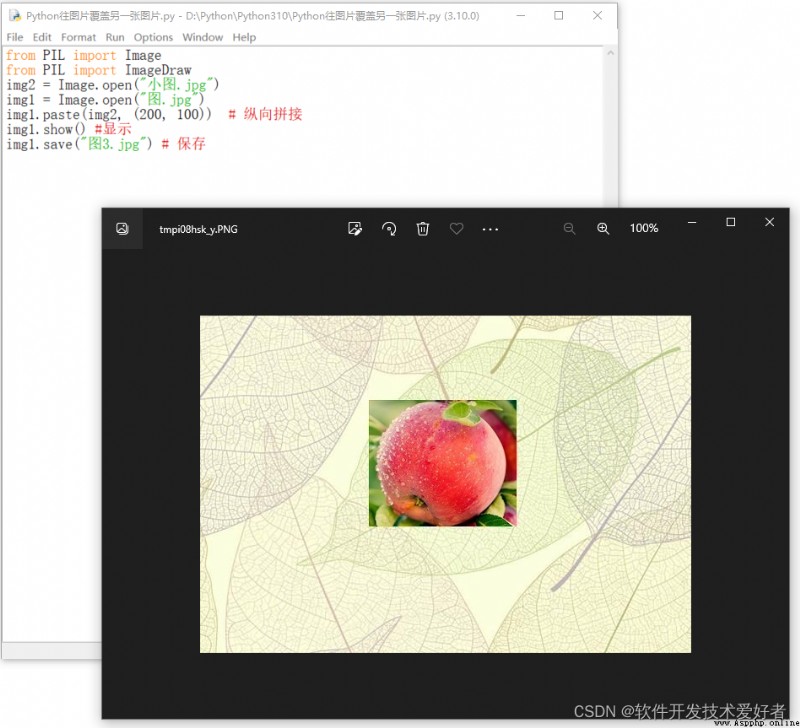Screen dimensions: 800x728
Task: Click the 100% zoom level label
Action: point(644,228)
